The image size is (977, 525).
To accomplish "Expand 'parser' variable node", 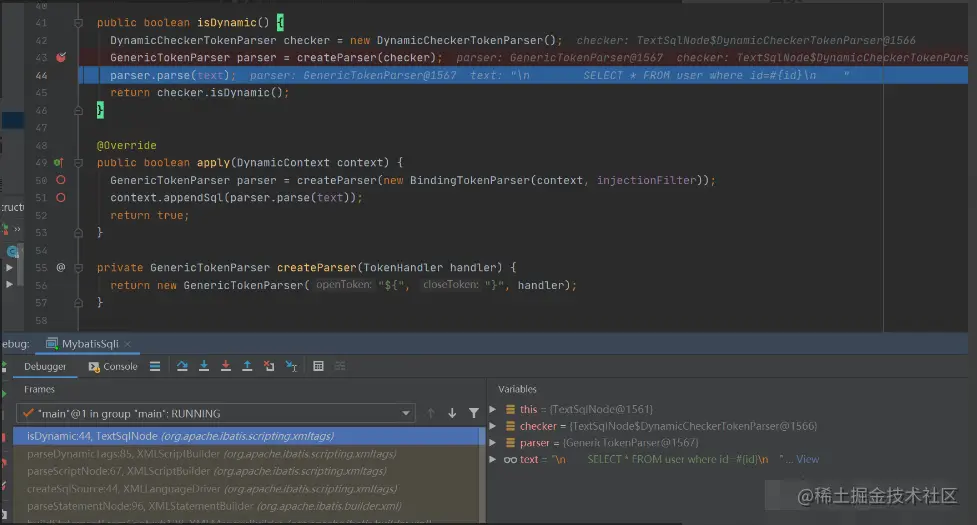I will click(493, 443).
